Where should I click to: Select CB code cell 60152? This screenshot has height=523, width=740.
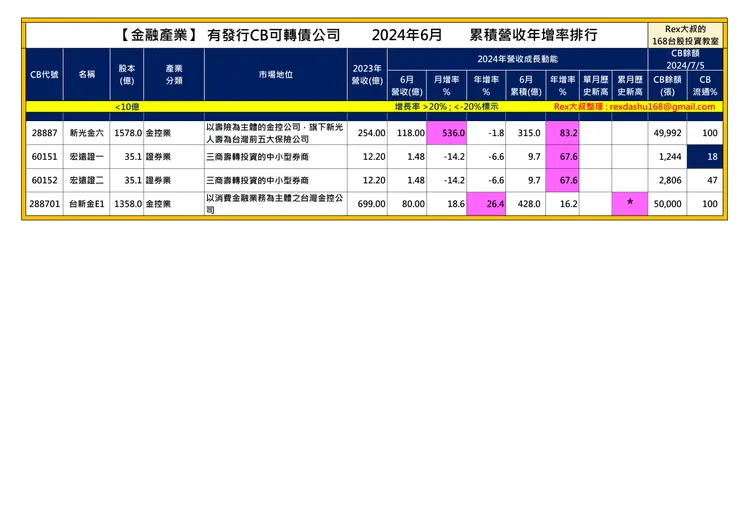(44, 180)
